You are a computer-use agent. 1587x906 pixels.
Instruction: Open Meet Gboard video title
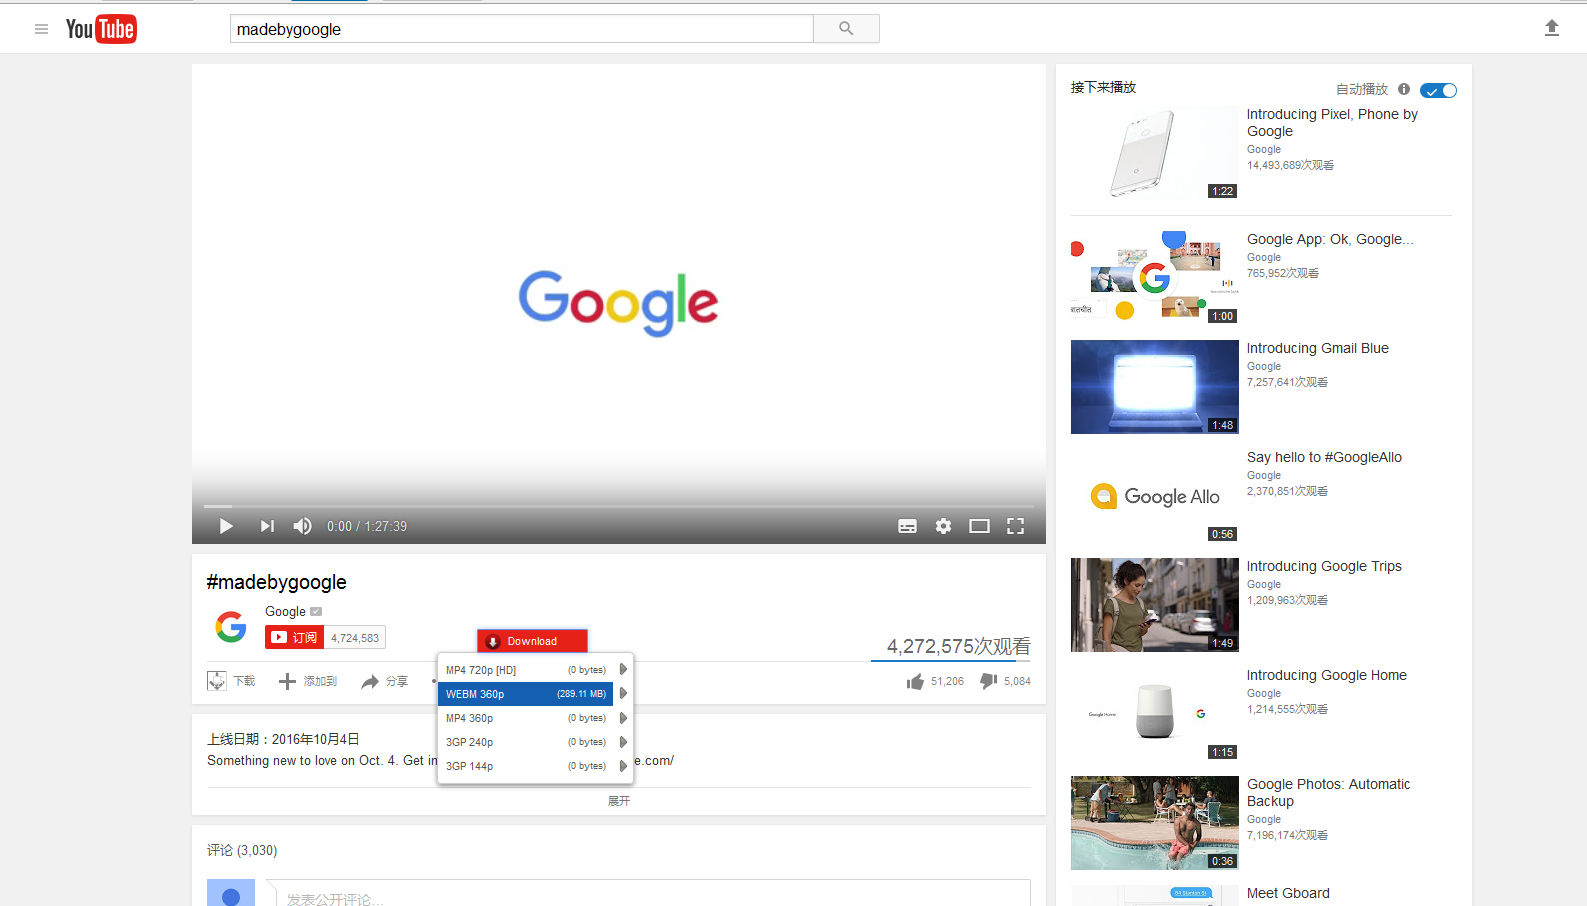(x=1288, y=893)
